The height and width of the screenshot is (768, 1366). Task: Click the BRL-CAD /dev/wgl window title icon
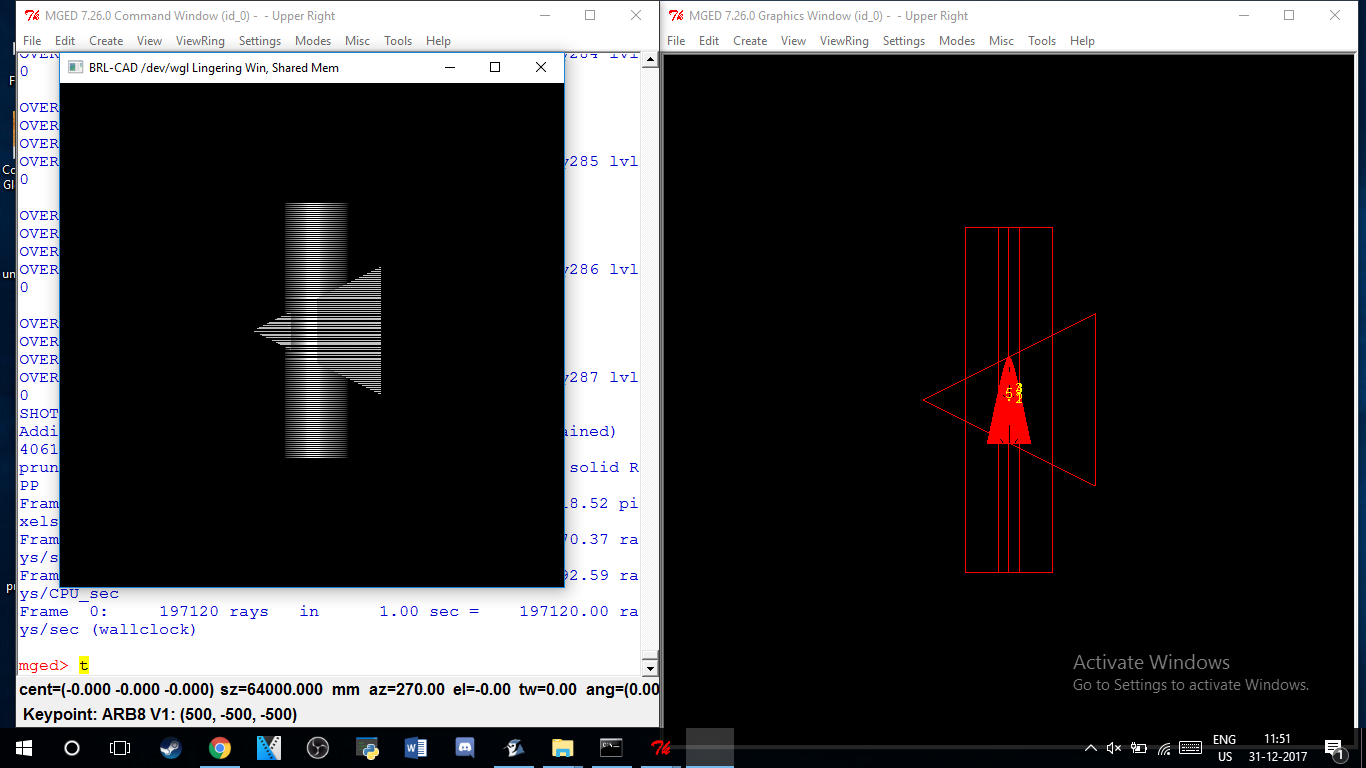pyautogui.click(x=75, y=67)
